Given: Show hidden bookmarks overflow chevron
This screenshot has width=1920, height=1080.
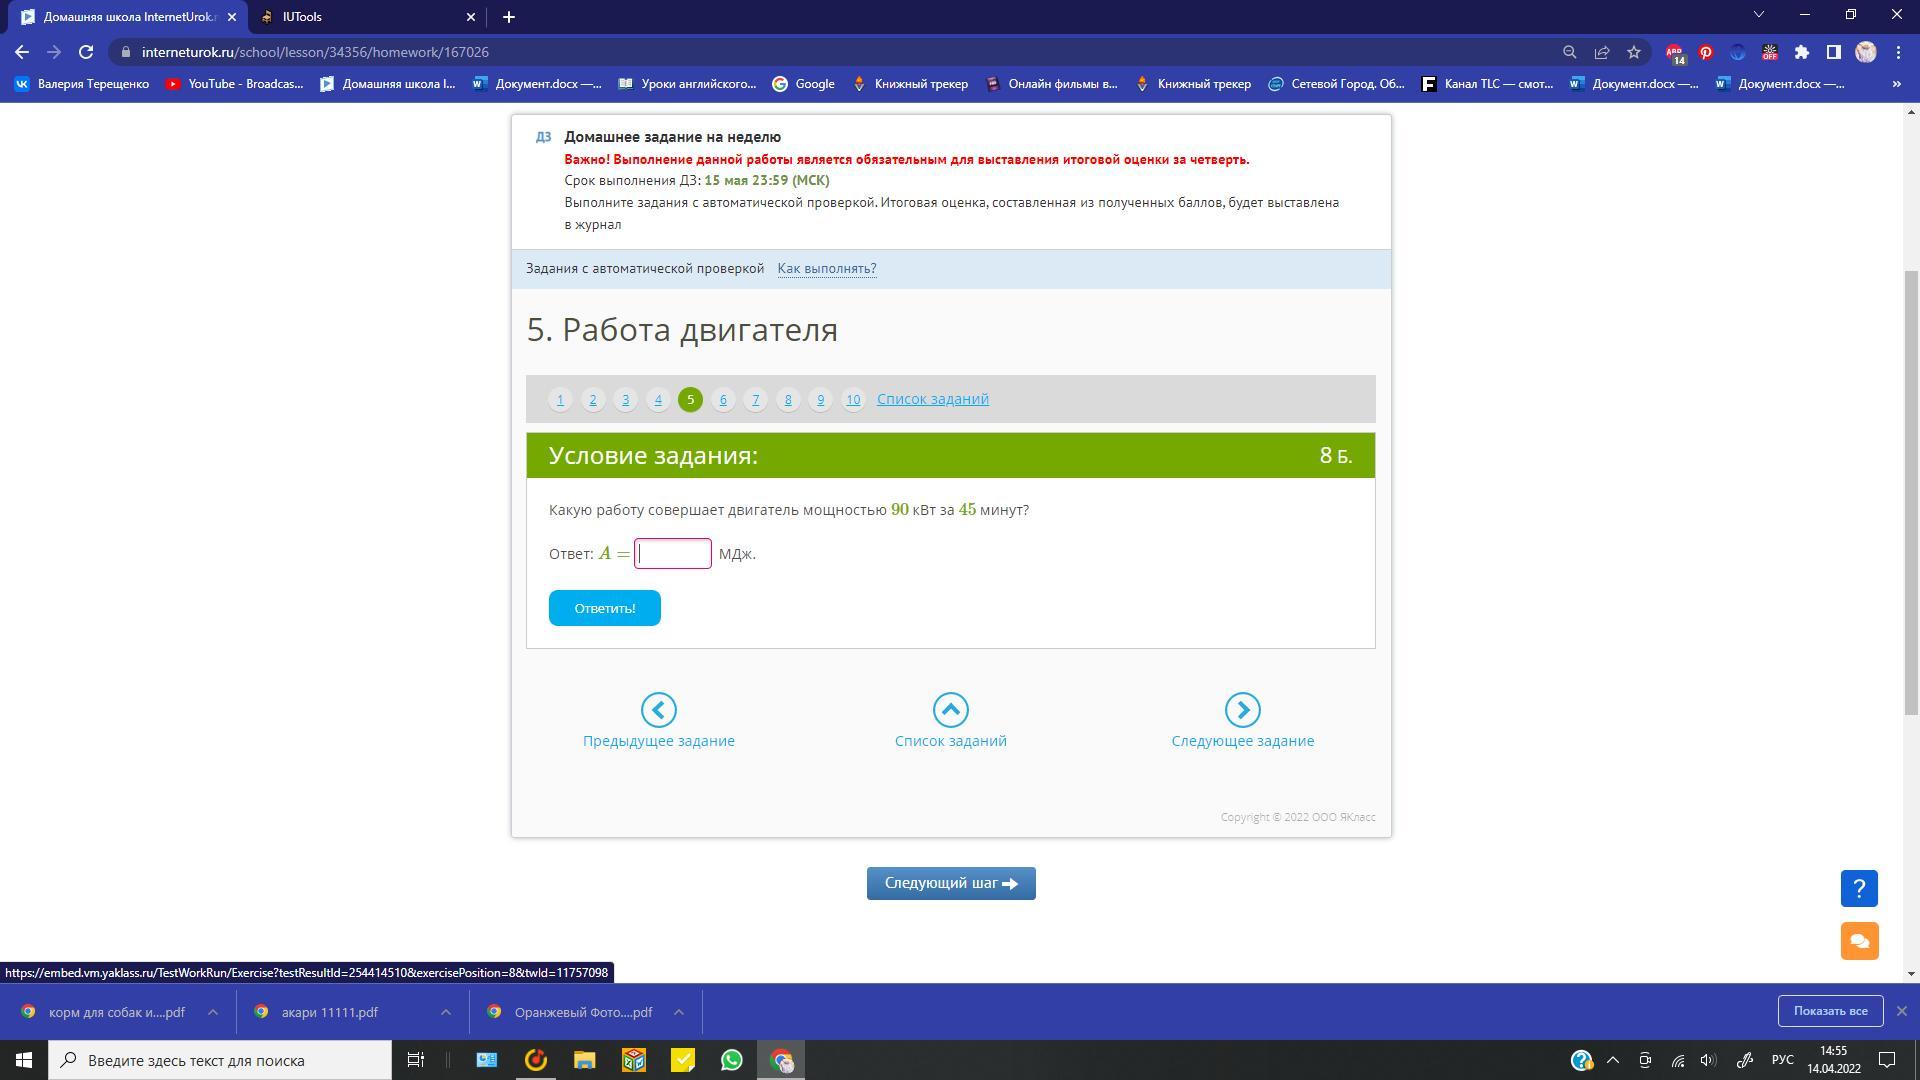Looking at the screenshot, I should pyautogui.click(x=1896, y=84).
